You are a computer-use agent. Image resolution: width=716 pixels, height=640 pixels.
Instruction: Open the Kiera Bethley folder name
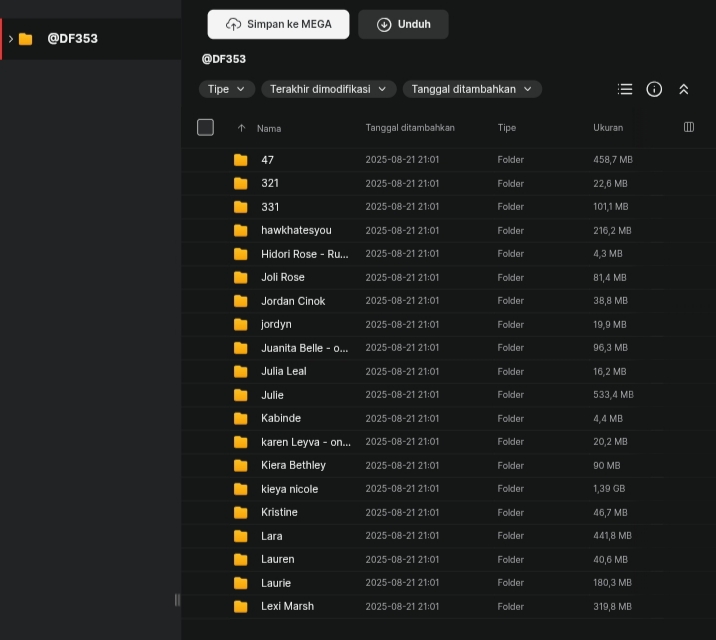click(x=294, y=466)
